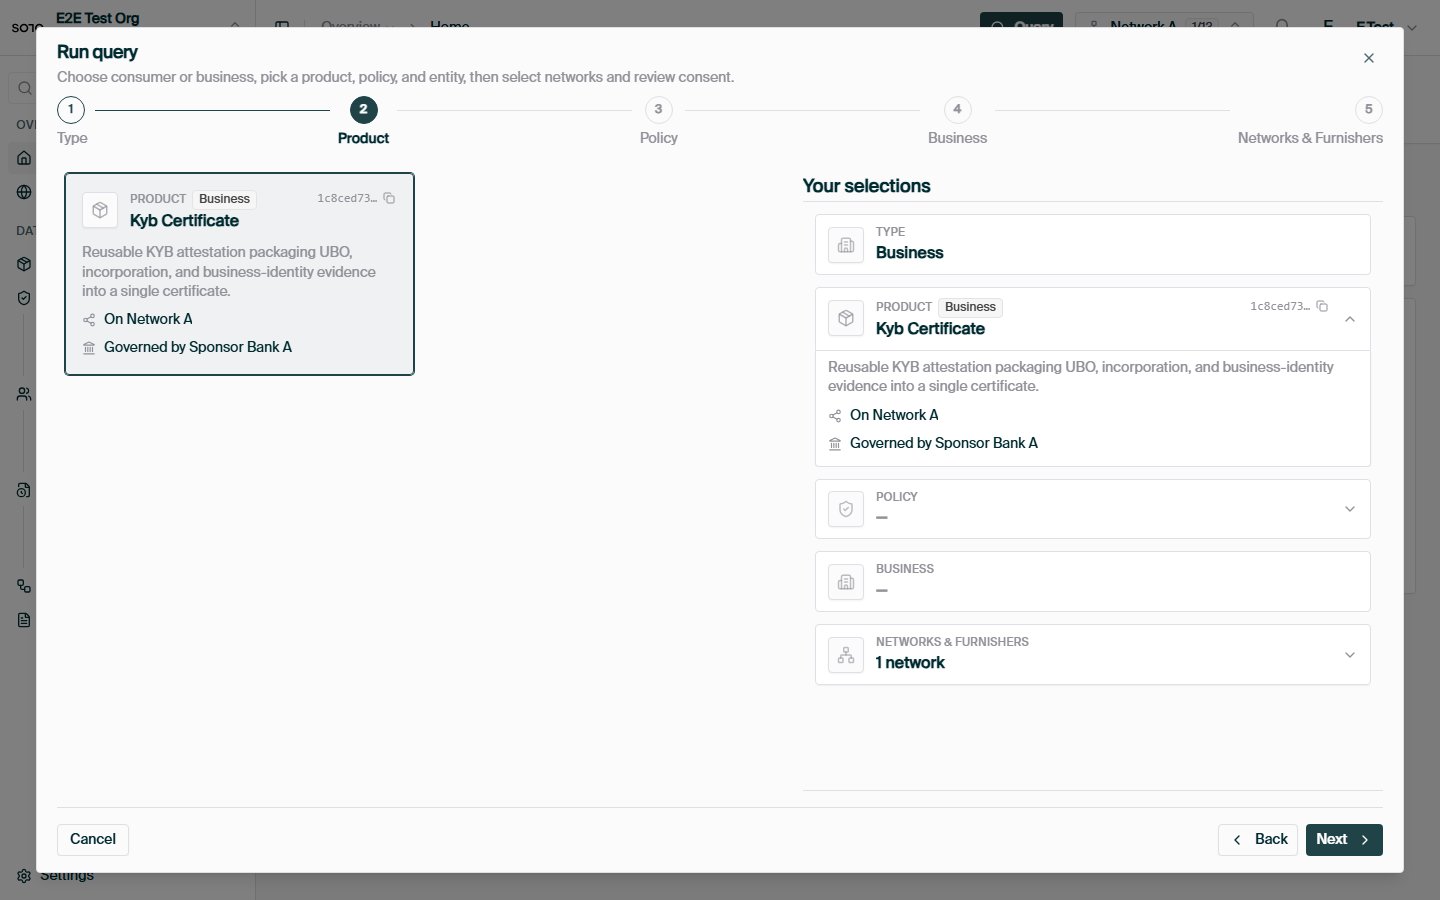Open Home icon in background sidebar
This screenshot has height=900, width=1440.
click(x=24, y=158)
